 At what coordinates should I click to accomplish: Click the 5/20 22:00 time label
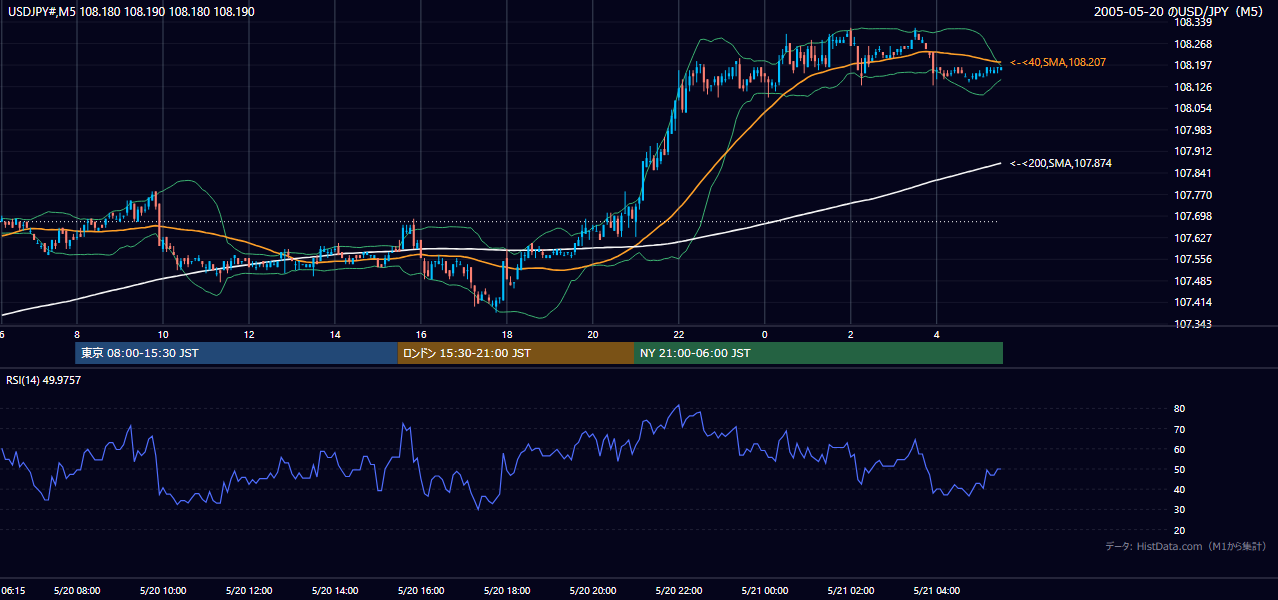tap(679, 590)
